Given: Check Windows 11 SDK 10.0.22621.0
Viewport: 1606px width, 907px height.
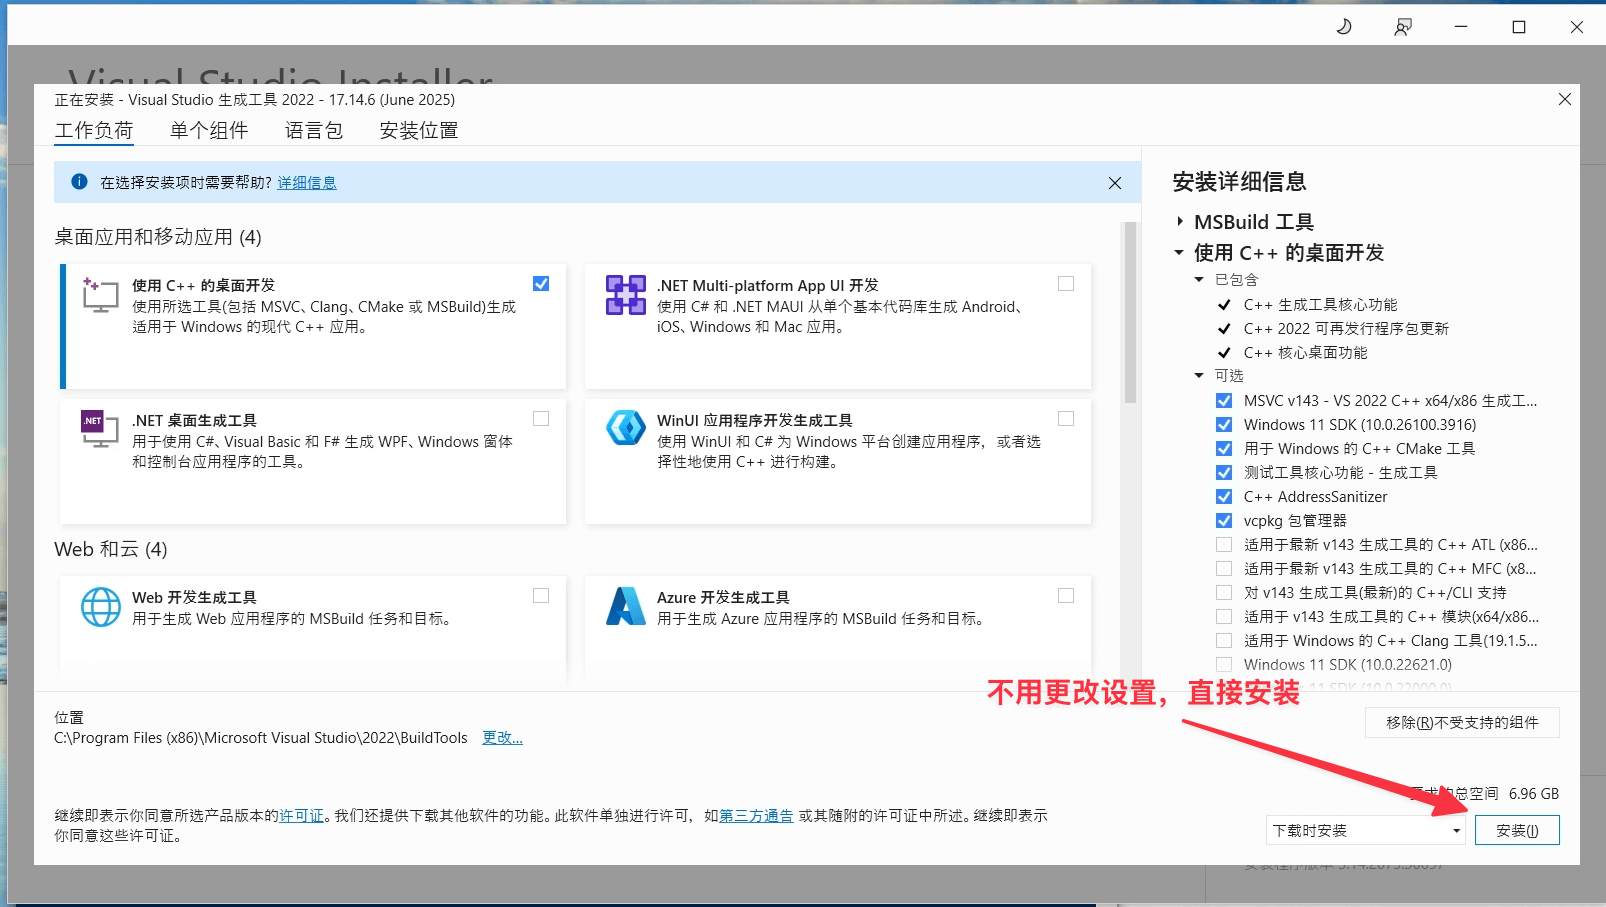Looking at the screenshot, I should (1224, 664).
